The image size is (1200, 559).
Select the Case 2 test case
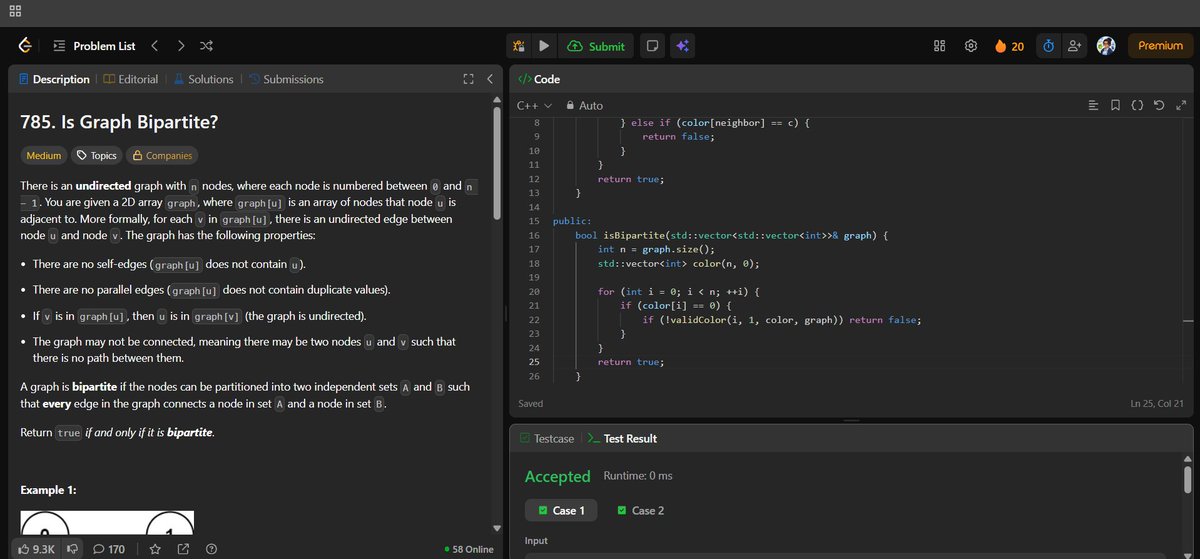(641, 510)
